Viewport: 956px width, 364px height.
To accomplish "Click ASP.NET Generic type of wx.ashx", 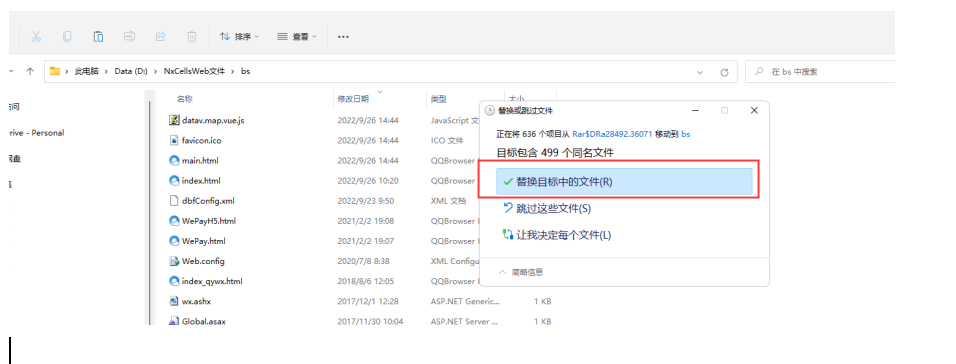I will [x=465, y=301].
